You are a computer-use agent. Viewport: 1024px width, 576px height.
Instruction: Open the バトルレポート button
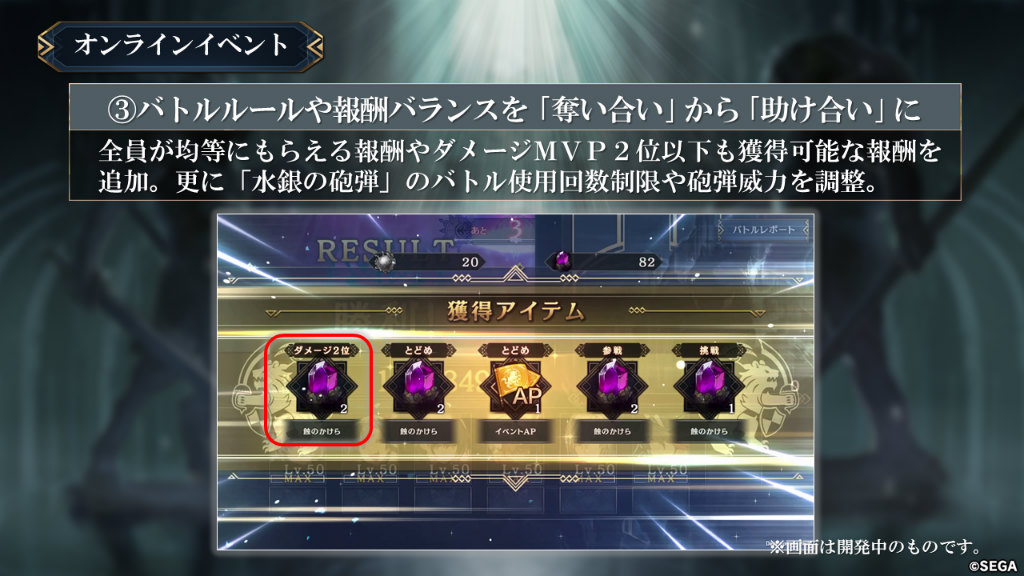tap(763, 230)
